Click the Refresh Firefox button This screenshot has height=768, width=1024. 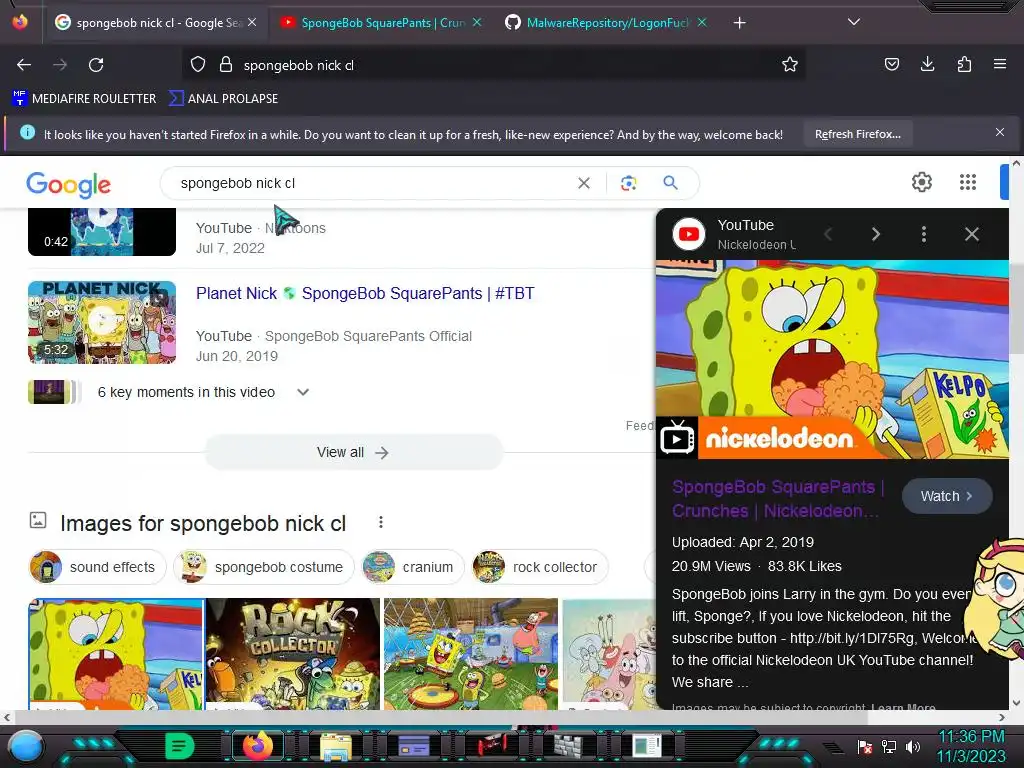click(857, 134)
